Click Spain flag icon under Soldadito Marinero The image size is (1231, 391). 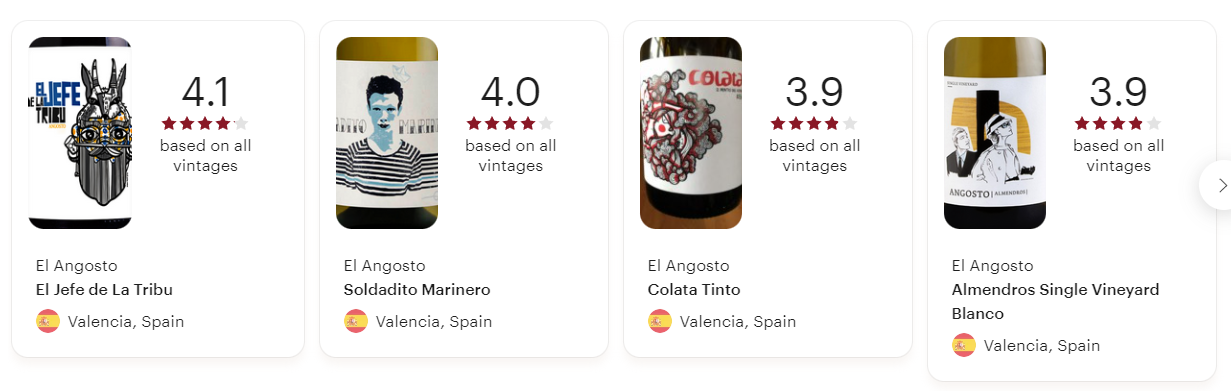tap(355, 321)
